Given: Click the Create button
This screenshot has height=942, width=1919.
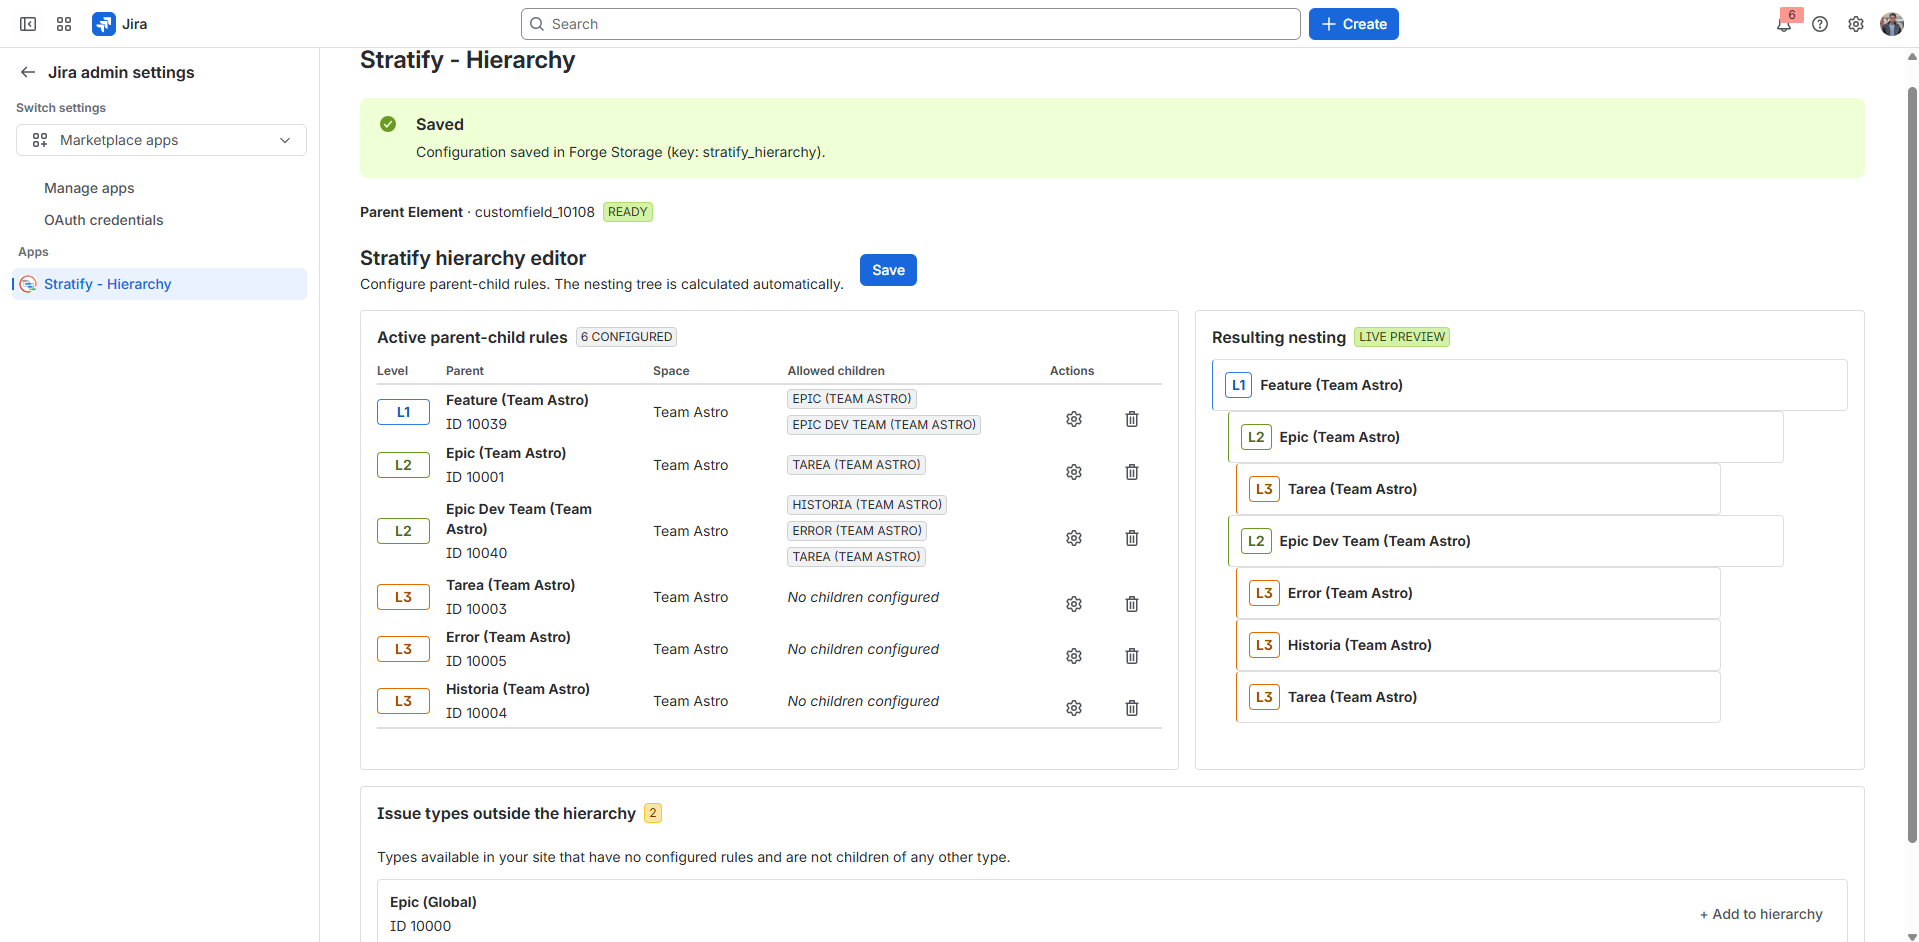Looking at the screenshot, I should (1353, 24).
